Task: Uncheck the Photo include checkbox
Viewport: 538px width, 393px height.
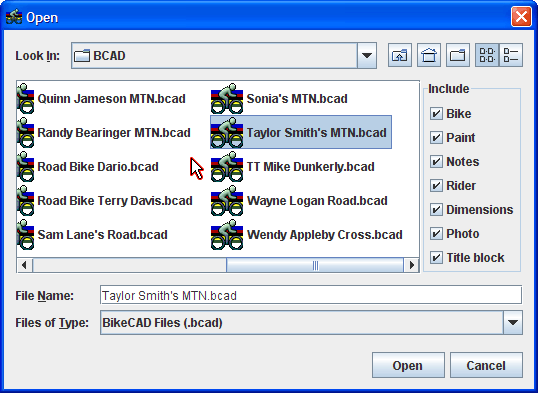Action: pyautogui.click(x=436, y=233)
